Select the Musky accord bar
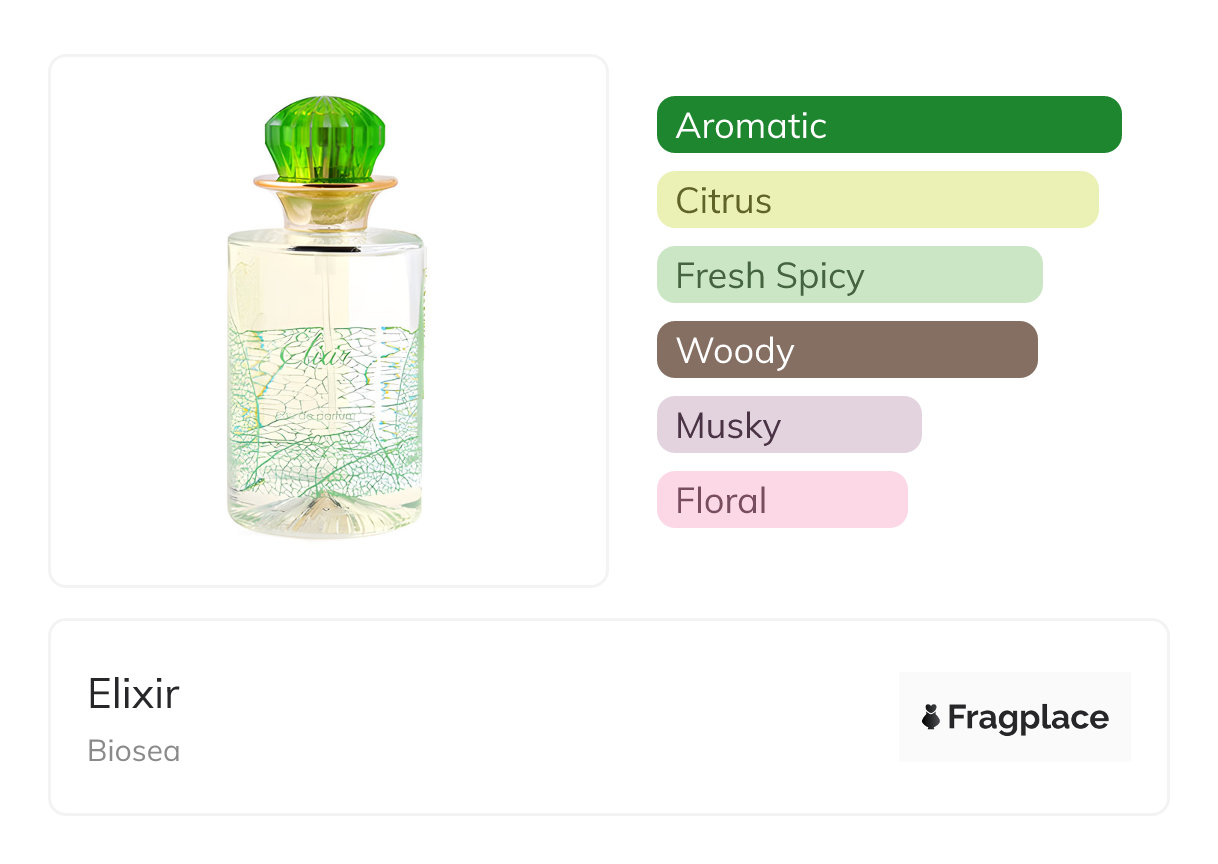 point(788,425)
